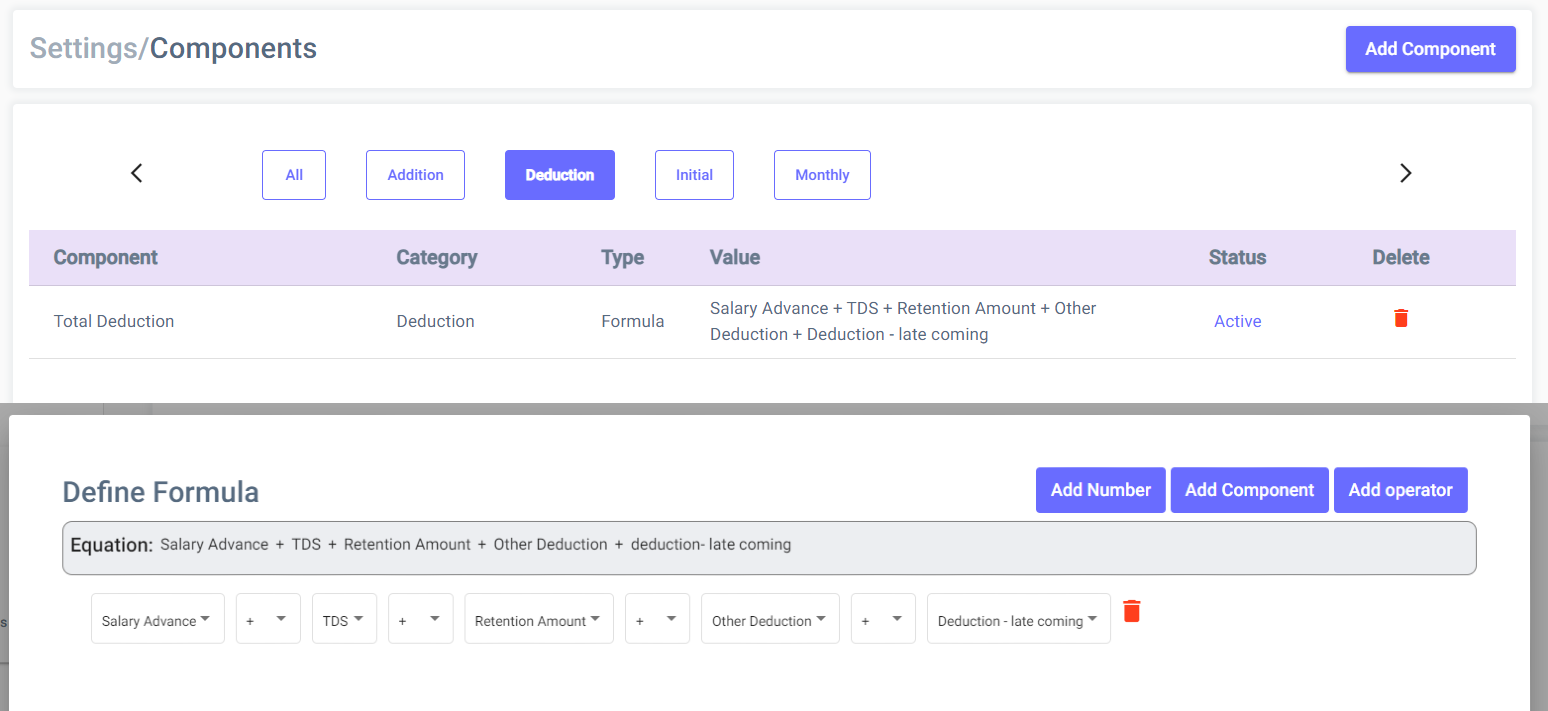This screenshot has height=711, width=1548.
Task: Toggle the Active status of Total Deduction
Action: coord(1237,321)
